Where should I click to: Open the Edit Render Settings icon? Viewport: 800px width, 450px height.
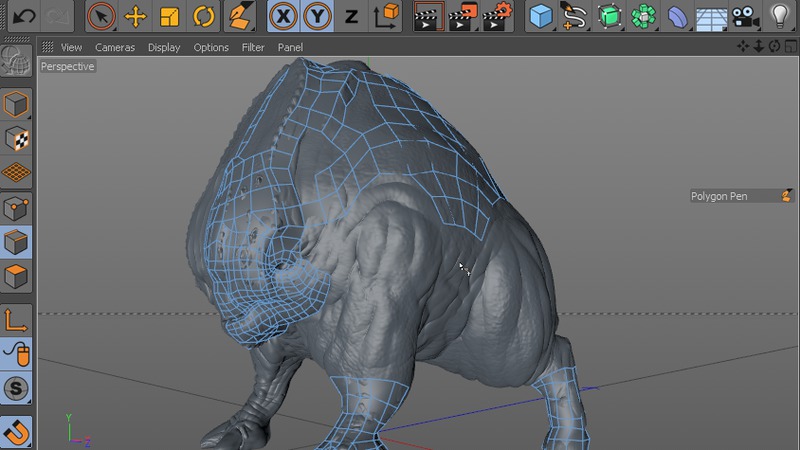(496, 16)
